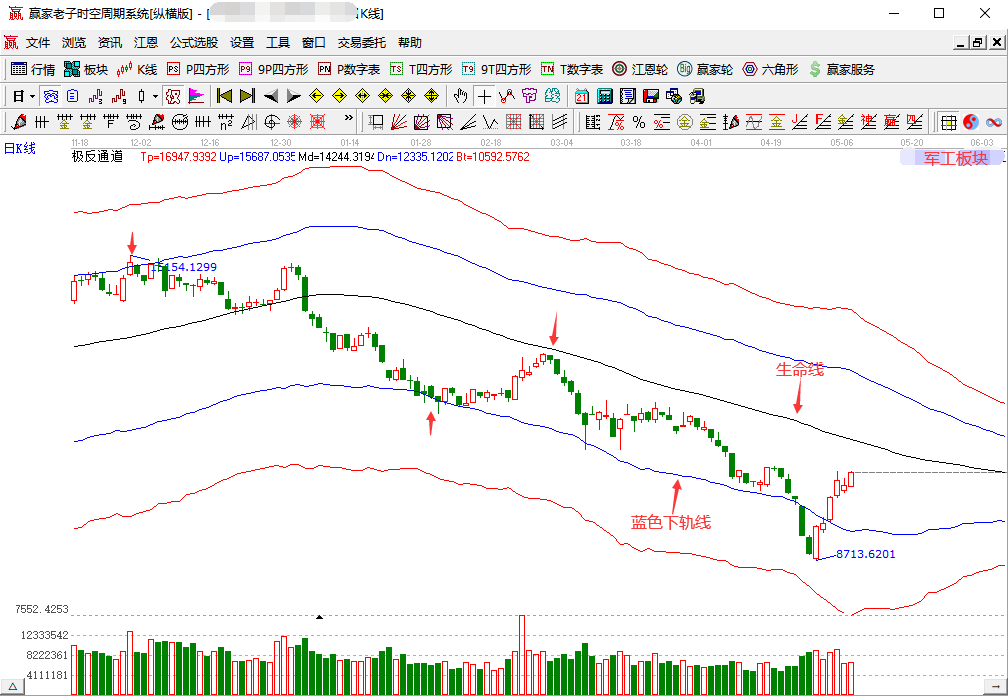
Task: Open 9P四方形 tool
Action: pyautogui.click(x=273, y=69)
